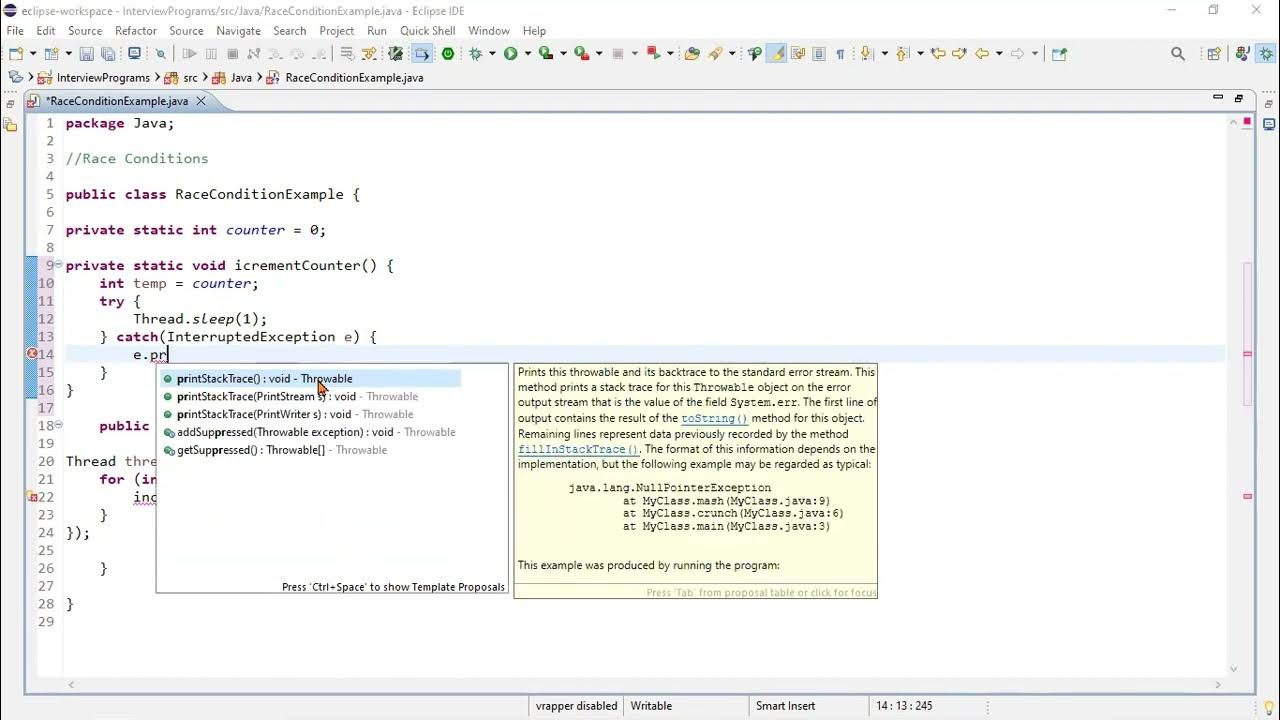Select printStackTrace() : void proposal

(x=309, y=378)
